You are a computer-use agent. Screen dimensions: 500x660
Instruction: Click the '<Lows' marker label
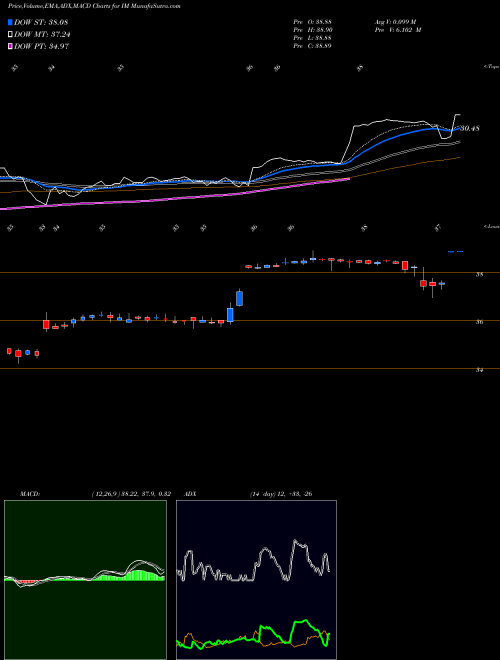(x=491, y=226)
